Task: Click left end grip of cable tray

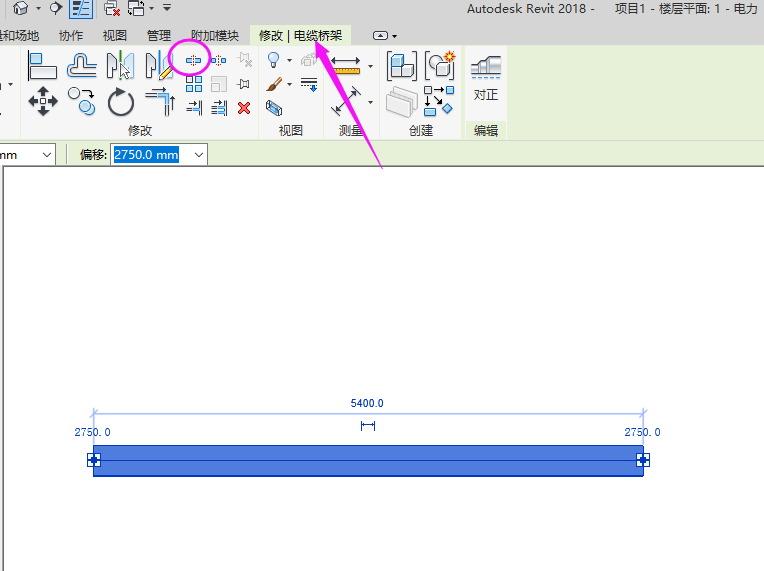Action: (94, 459)
